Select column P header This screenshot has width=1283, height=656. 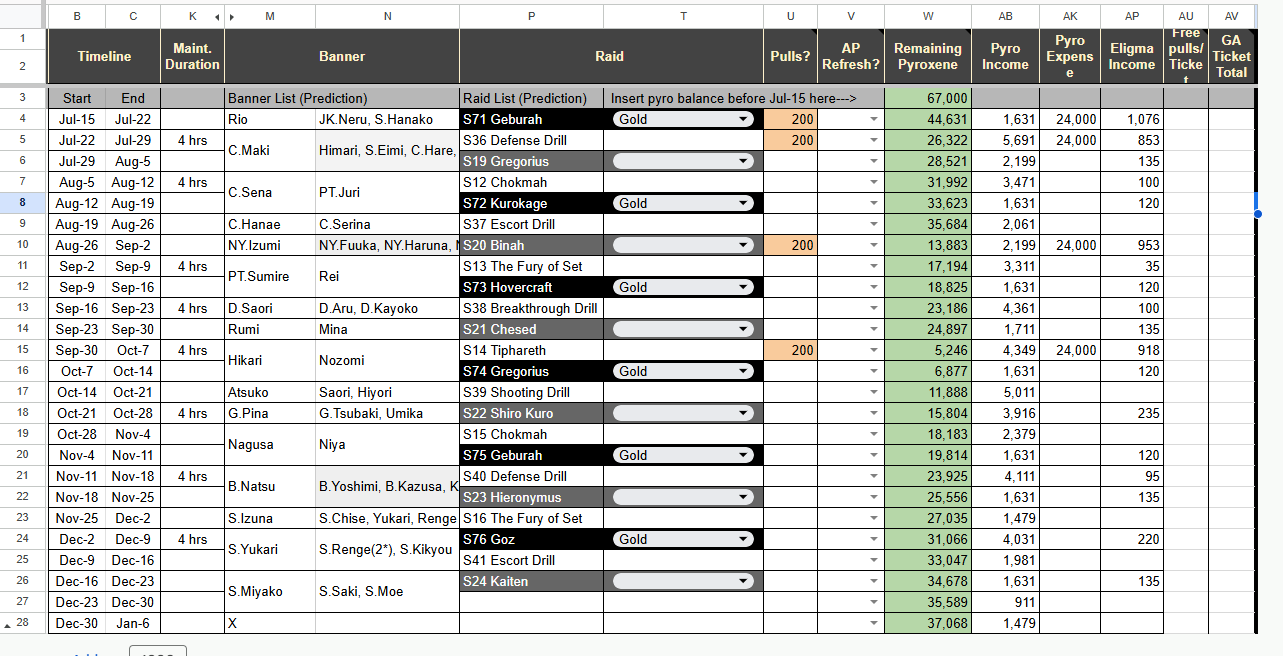coord(531,17)
